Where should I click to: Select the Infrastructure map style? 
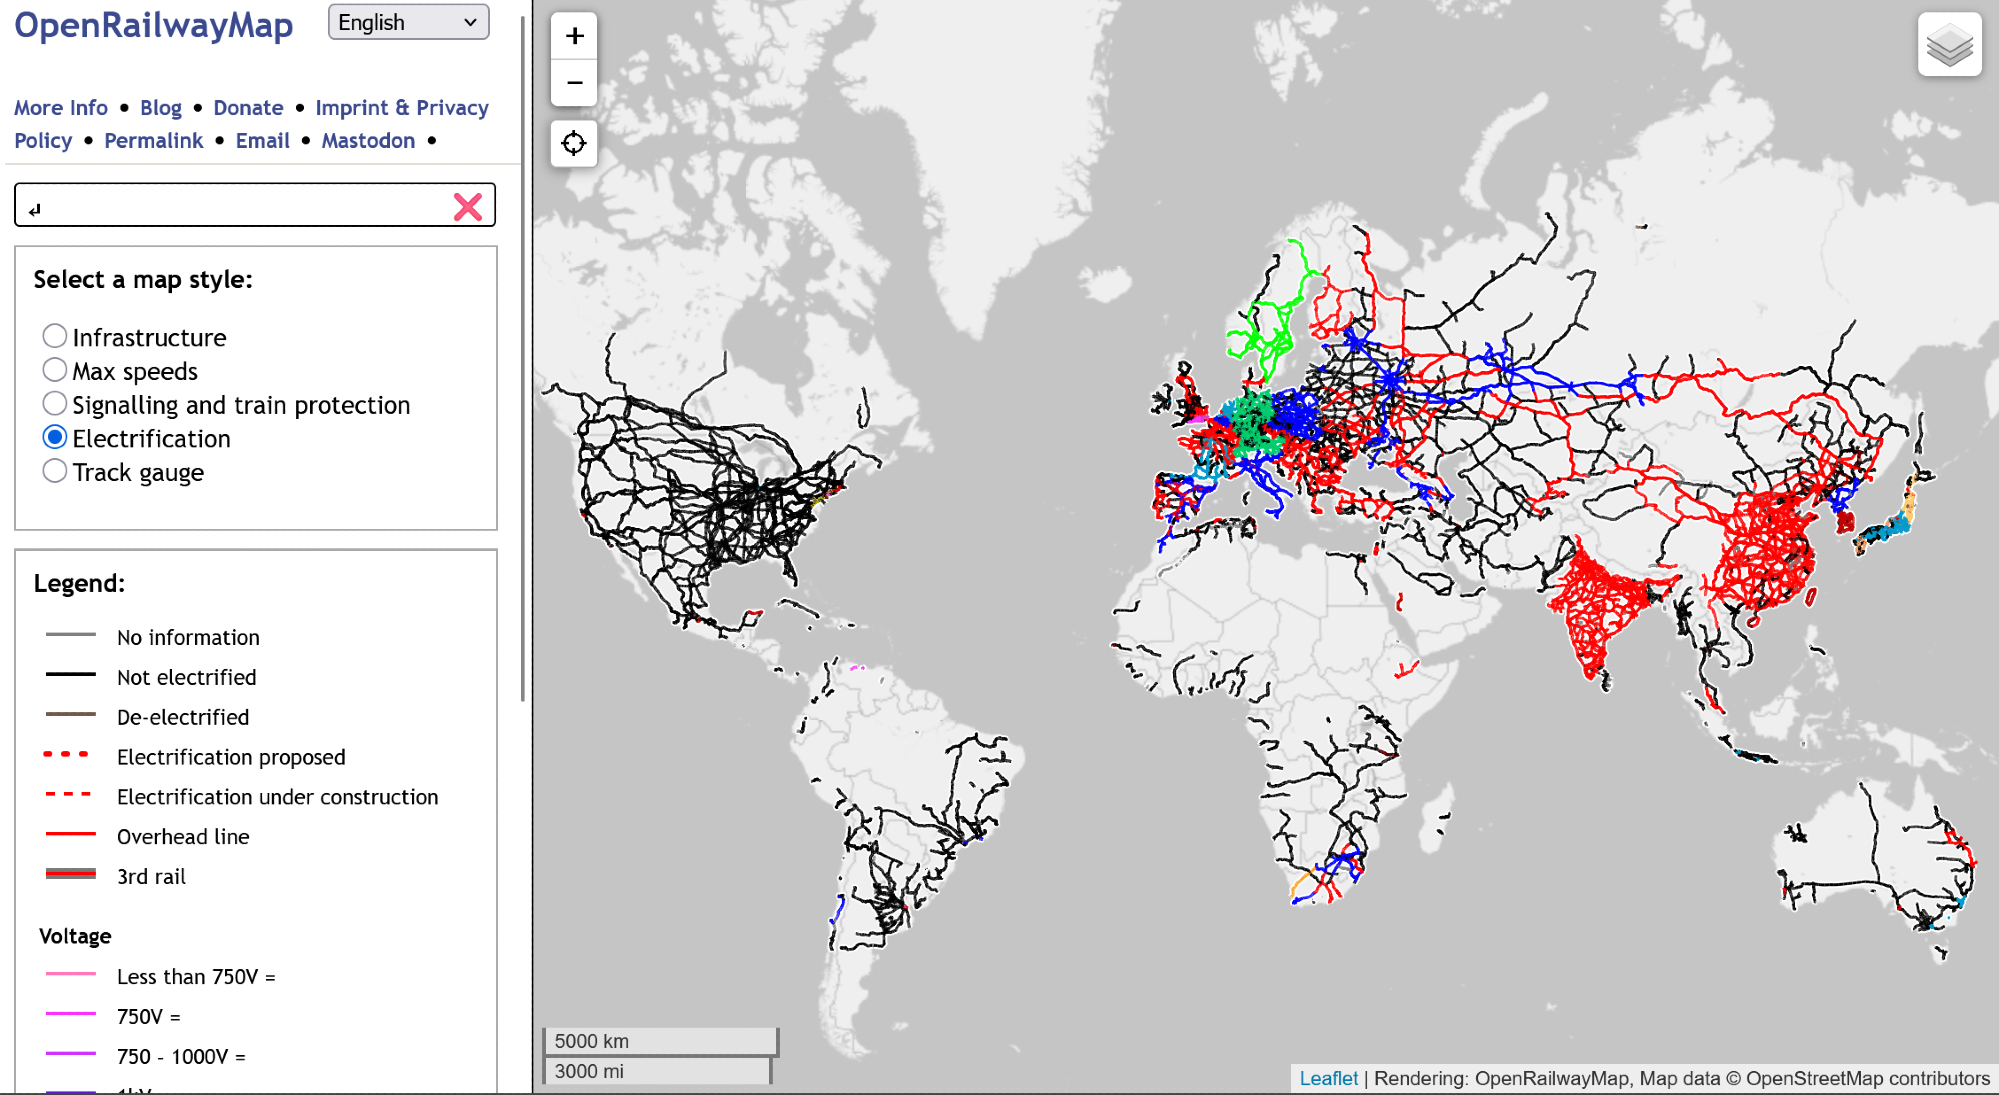[55, 336]
